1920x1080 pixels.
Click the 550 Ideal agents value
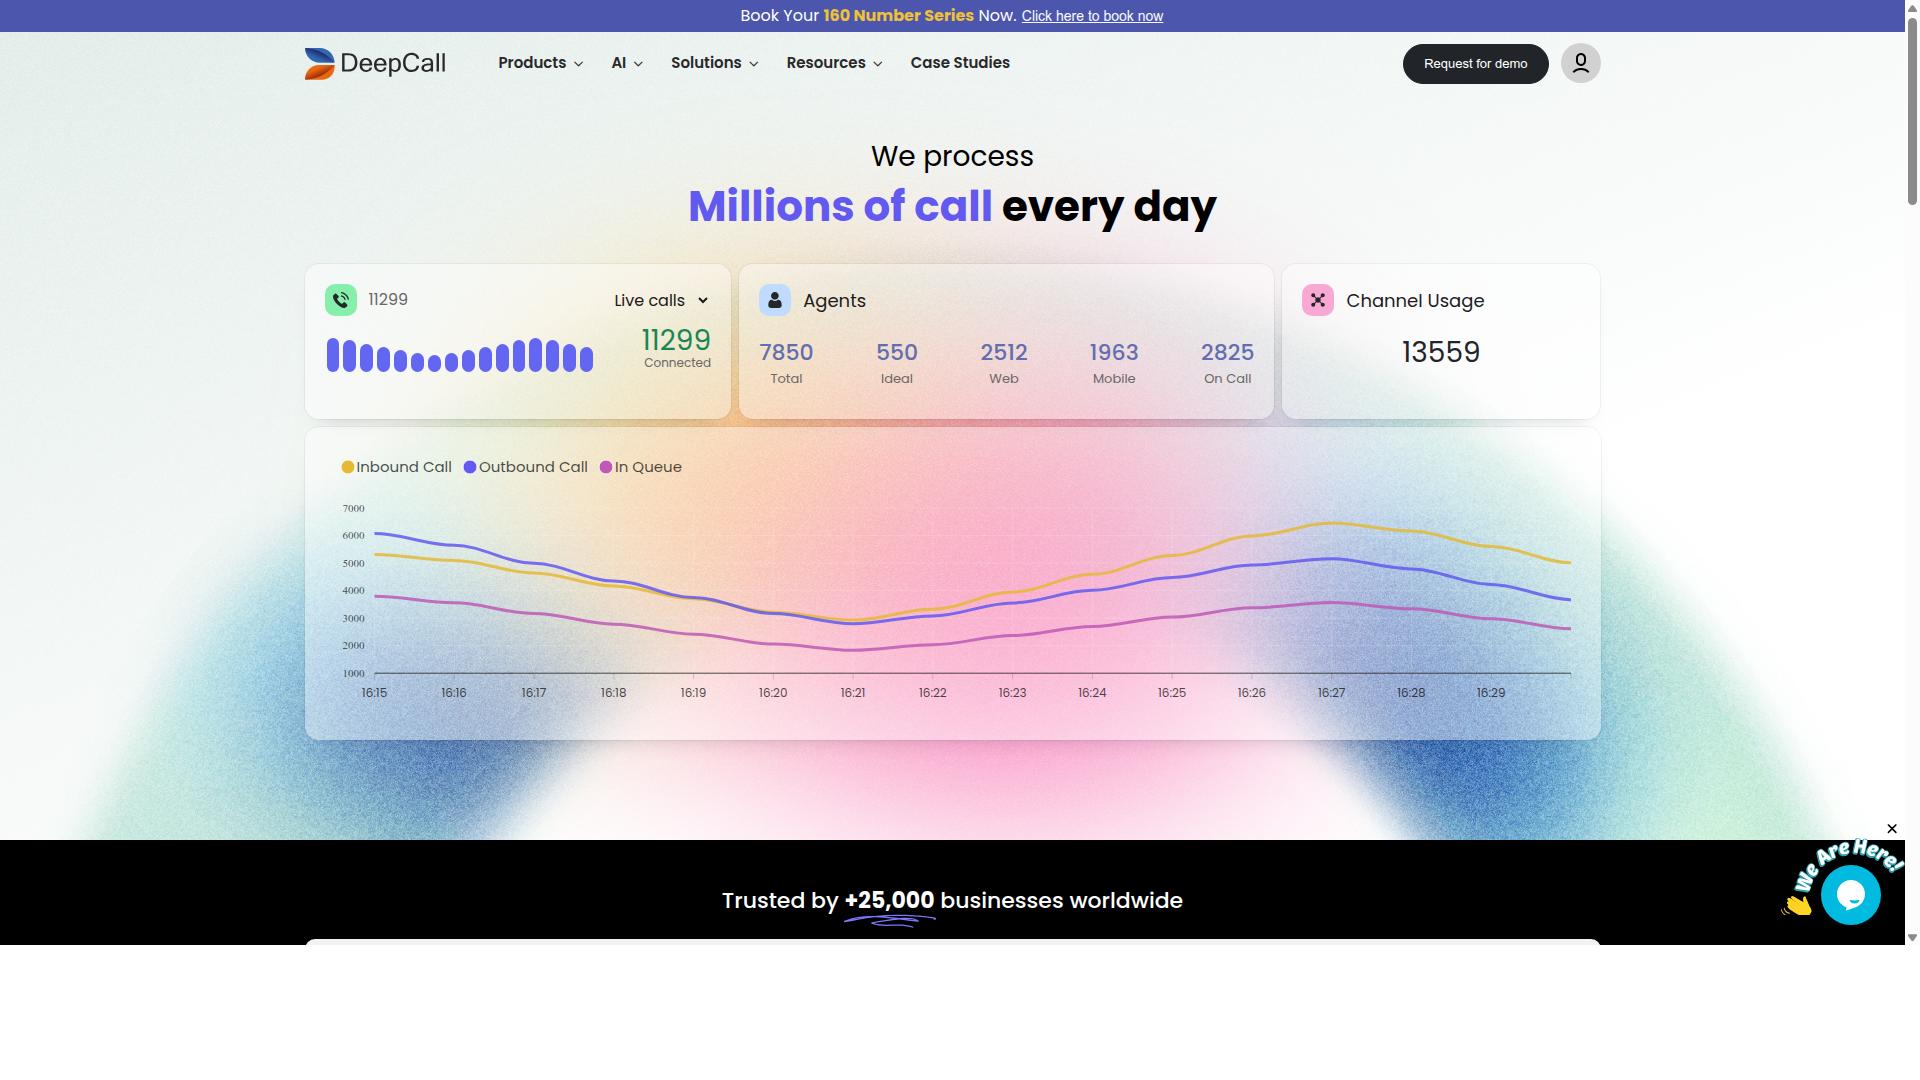pyautogui.click(x=896, y=352)
